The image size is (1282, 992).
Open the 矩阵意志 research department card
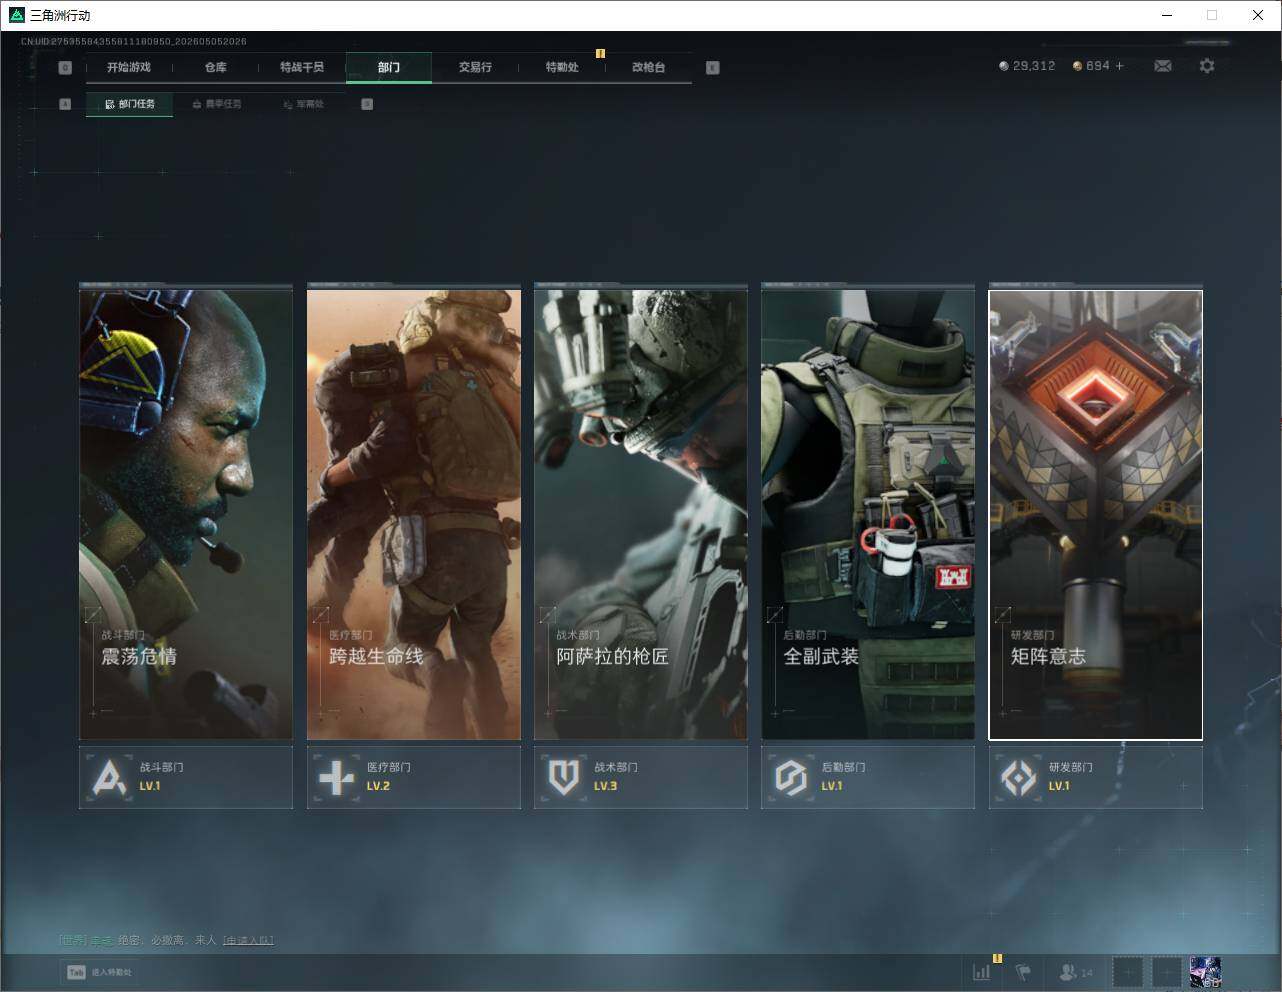[1096, 514]
